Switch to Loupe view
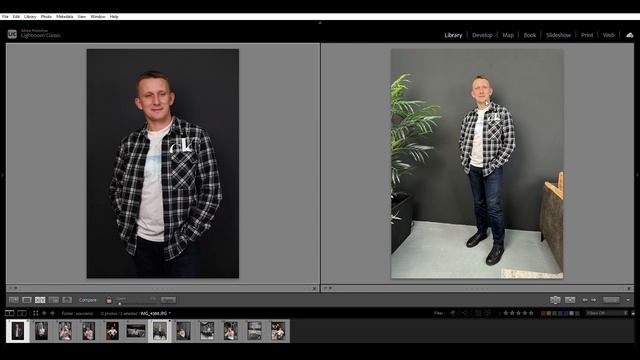 27,300
